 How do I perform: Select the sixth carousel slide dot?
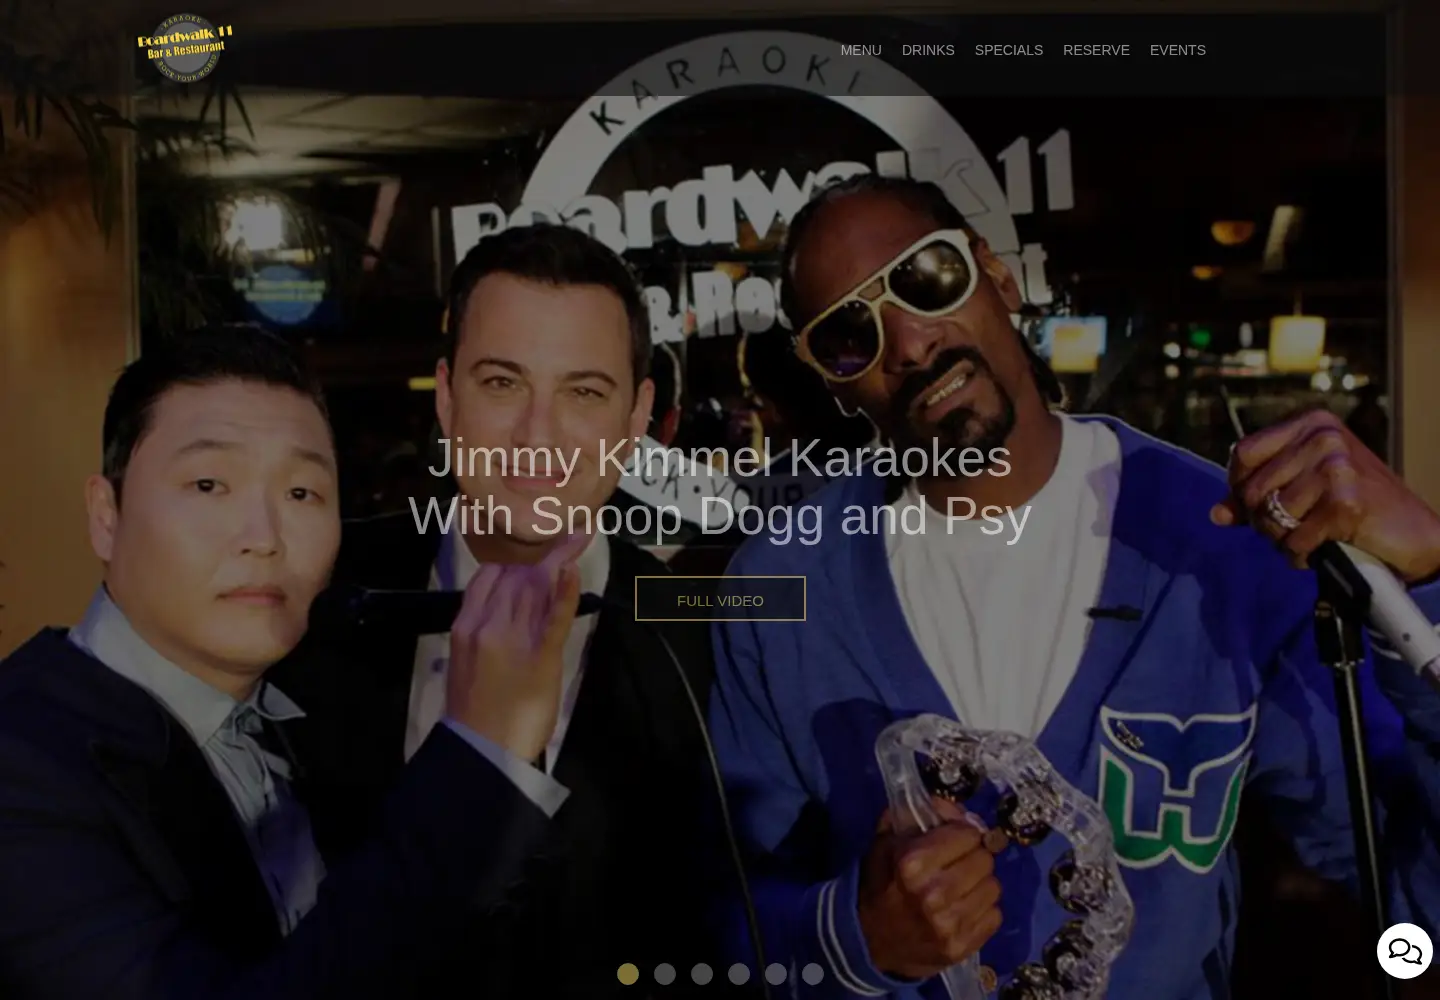pos(813,974)
